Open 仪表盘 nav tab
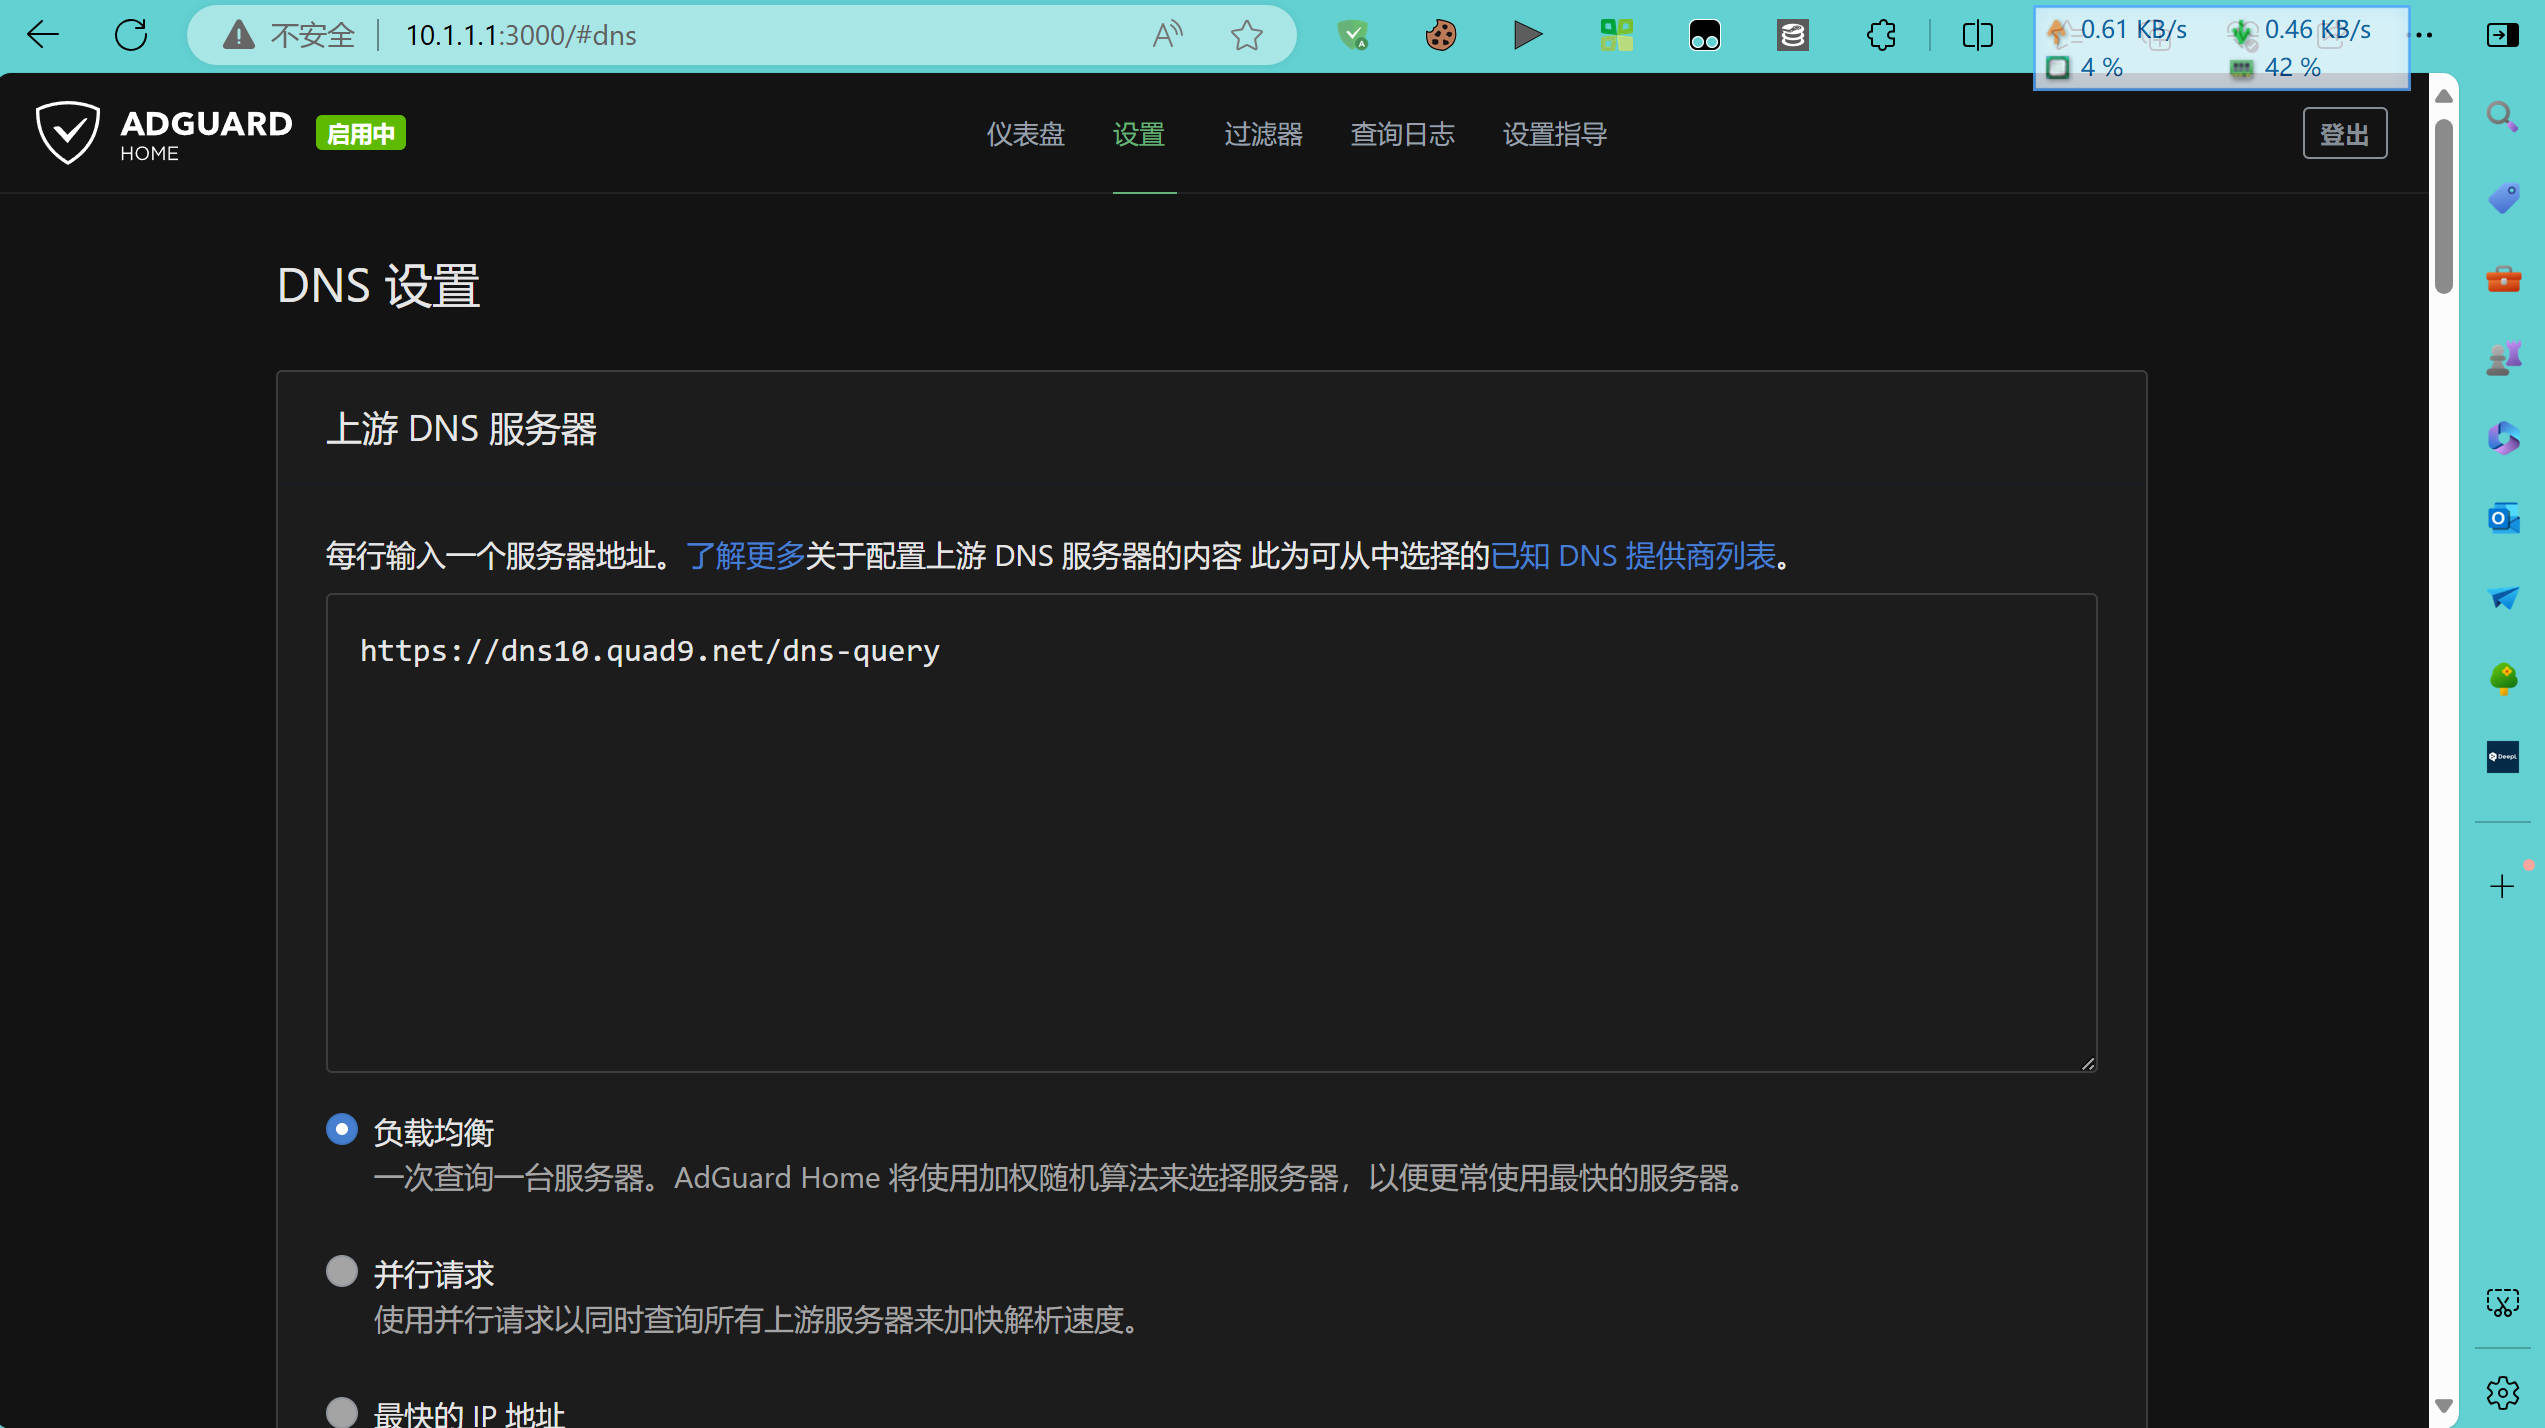 1025,134
